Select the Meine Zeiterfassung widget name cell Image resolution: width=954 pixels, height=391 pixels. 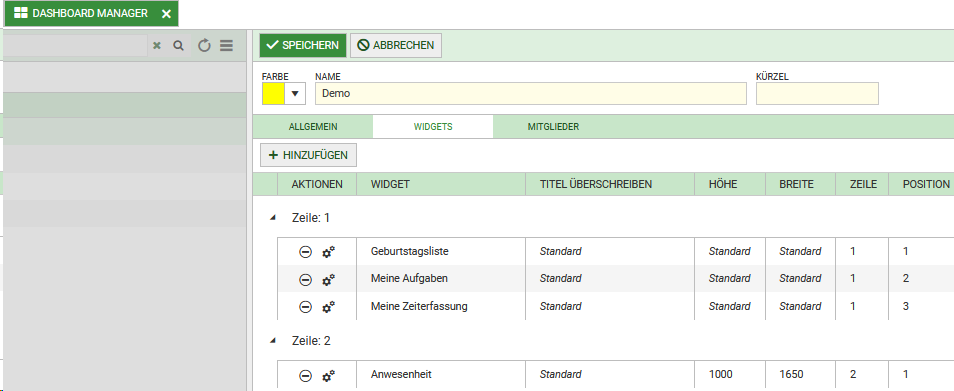point(440,306)
